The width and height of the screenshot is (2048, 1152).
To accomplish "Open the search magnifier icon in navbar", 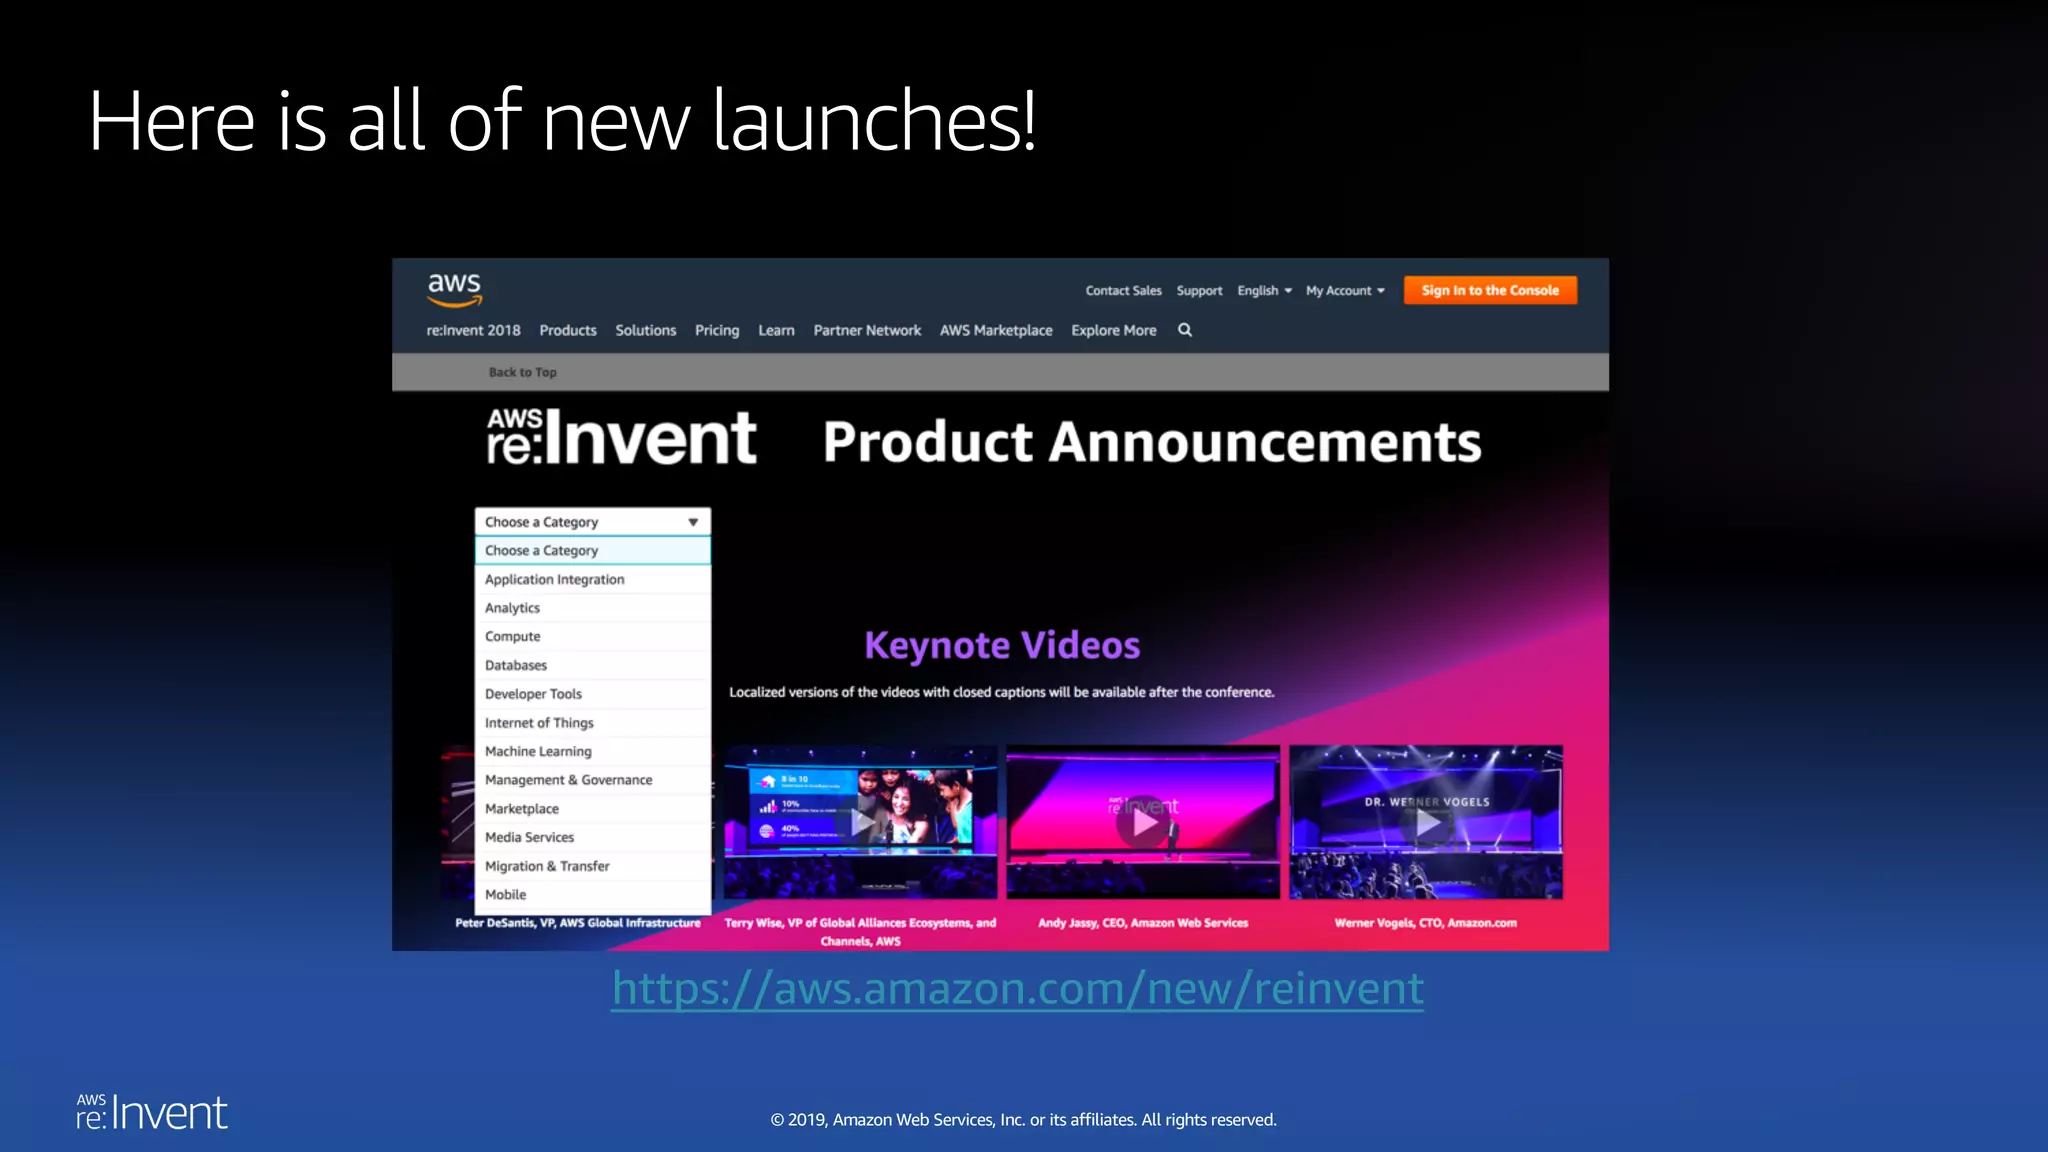I will coord(1185,330).
